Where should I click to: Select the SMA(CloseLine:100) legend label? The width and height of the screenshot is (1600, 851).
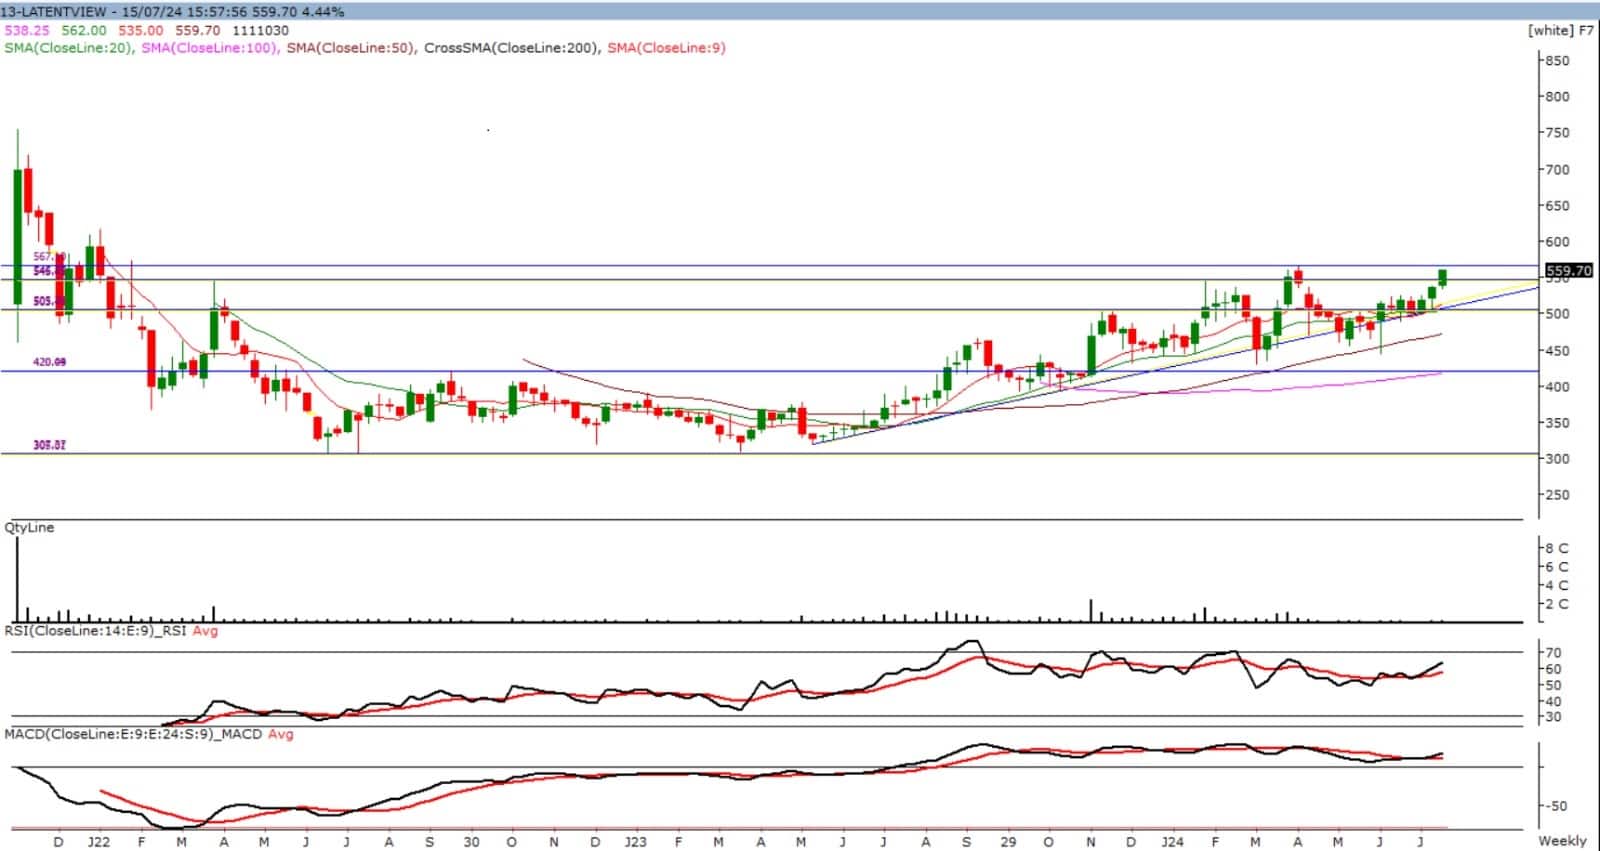pos(209,47)
